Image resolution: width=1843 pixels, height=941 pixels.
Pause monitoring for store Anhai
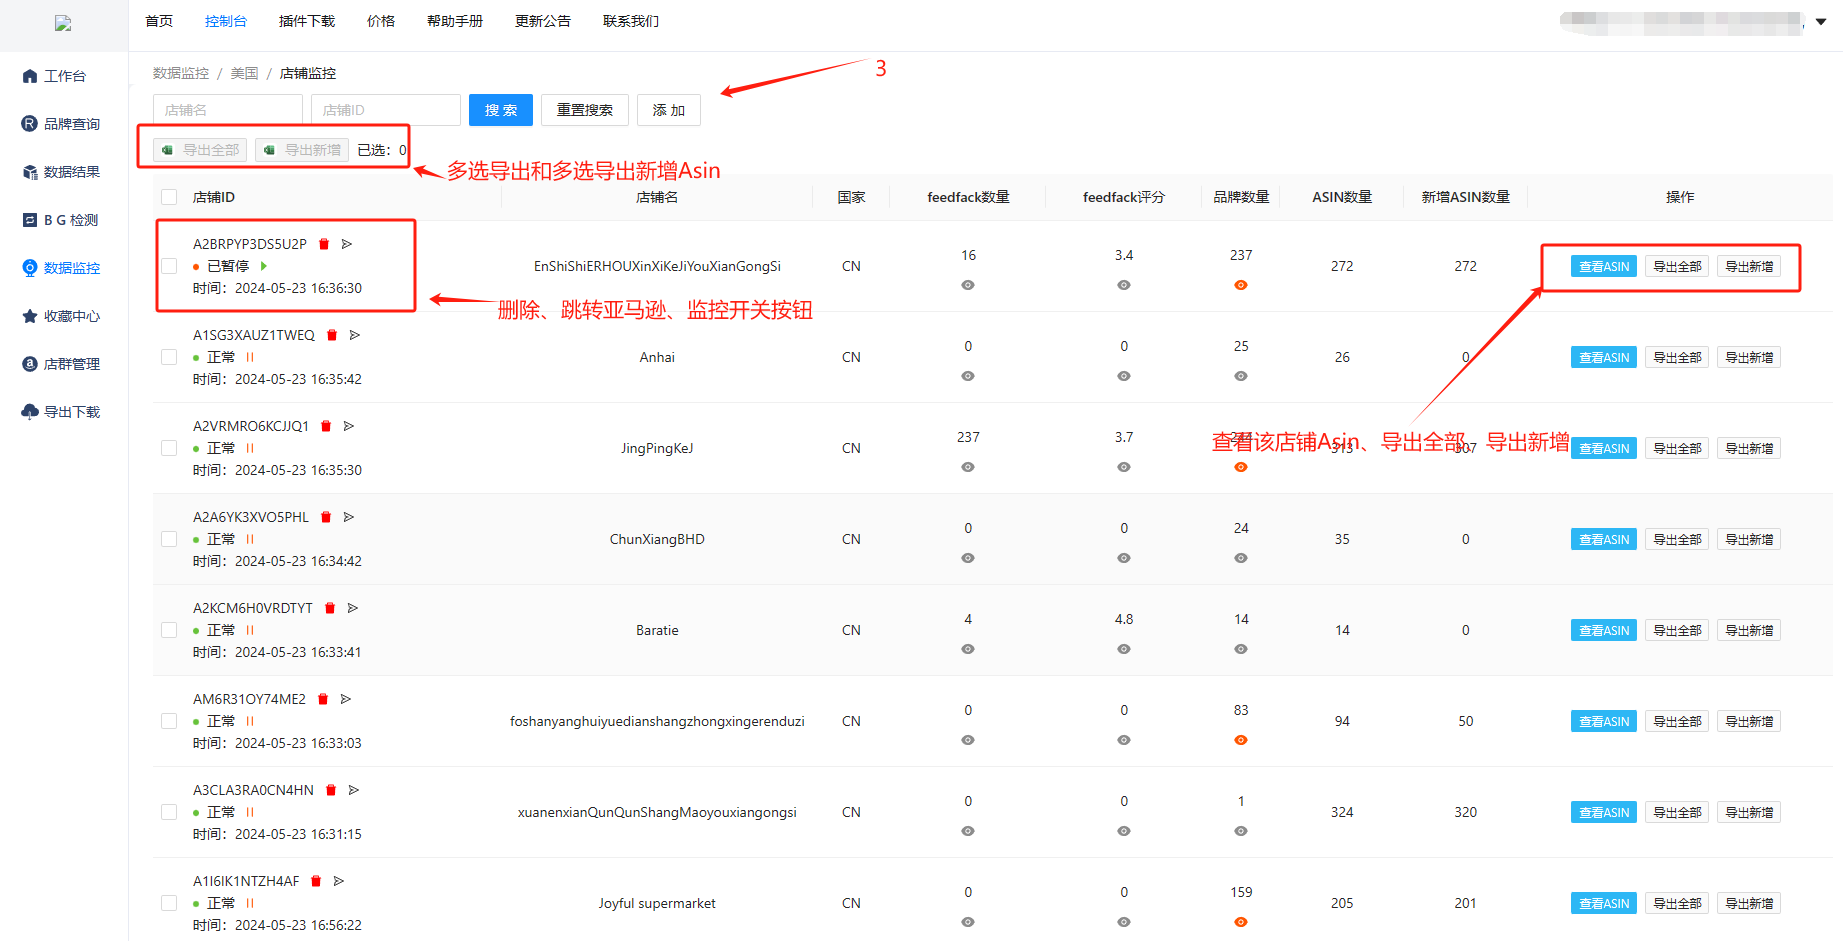(250, 357)
